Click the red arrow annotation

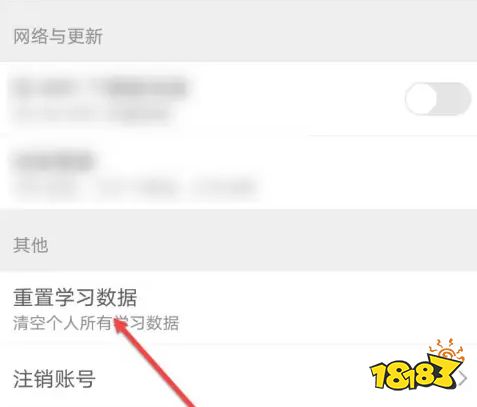tap(154, 362)
